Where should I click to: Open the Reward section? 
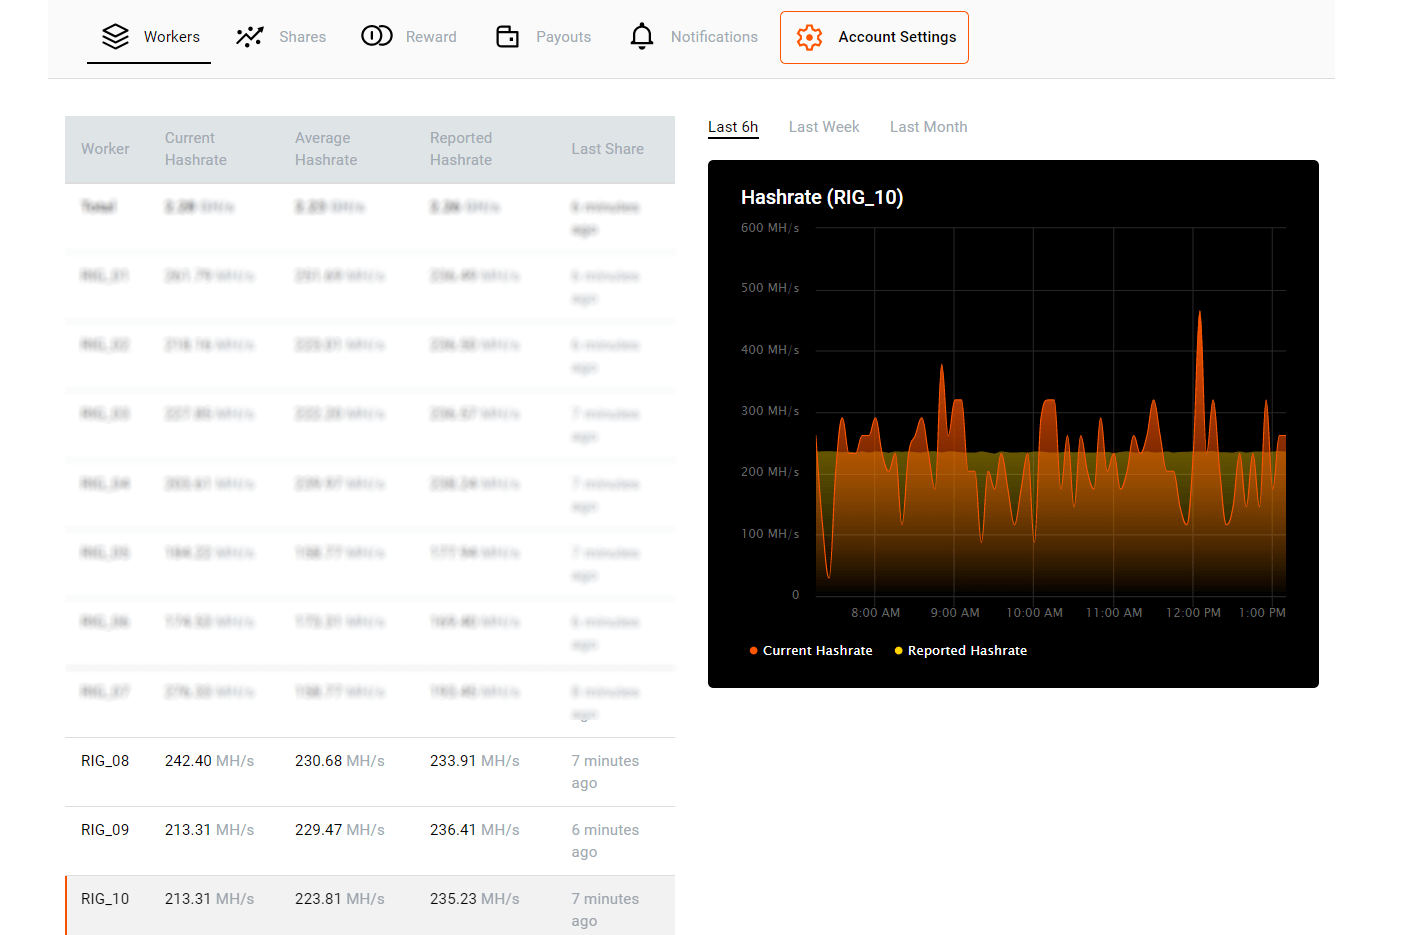[431, 36]
